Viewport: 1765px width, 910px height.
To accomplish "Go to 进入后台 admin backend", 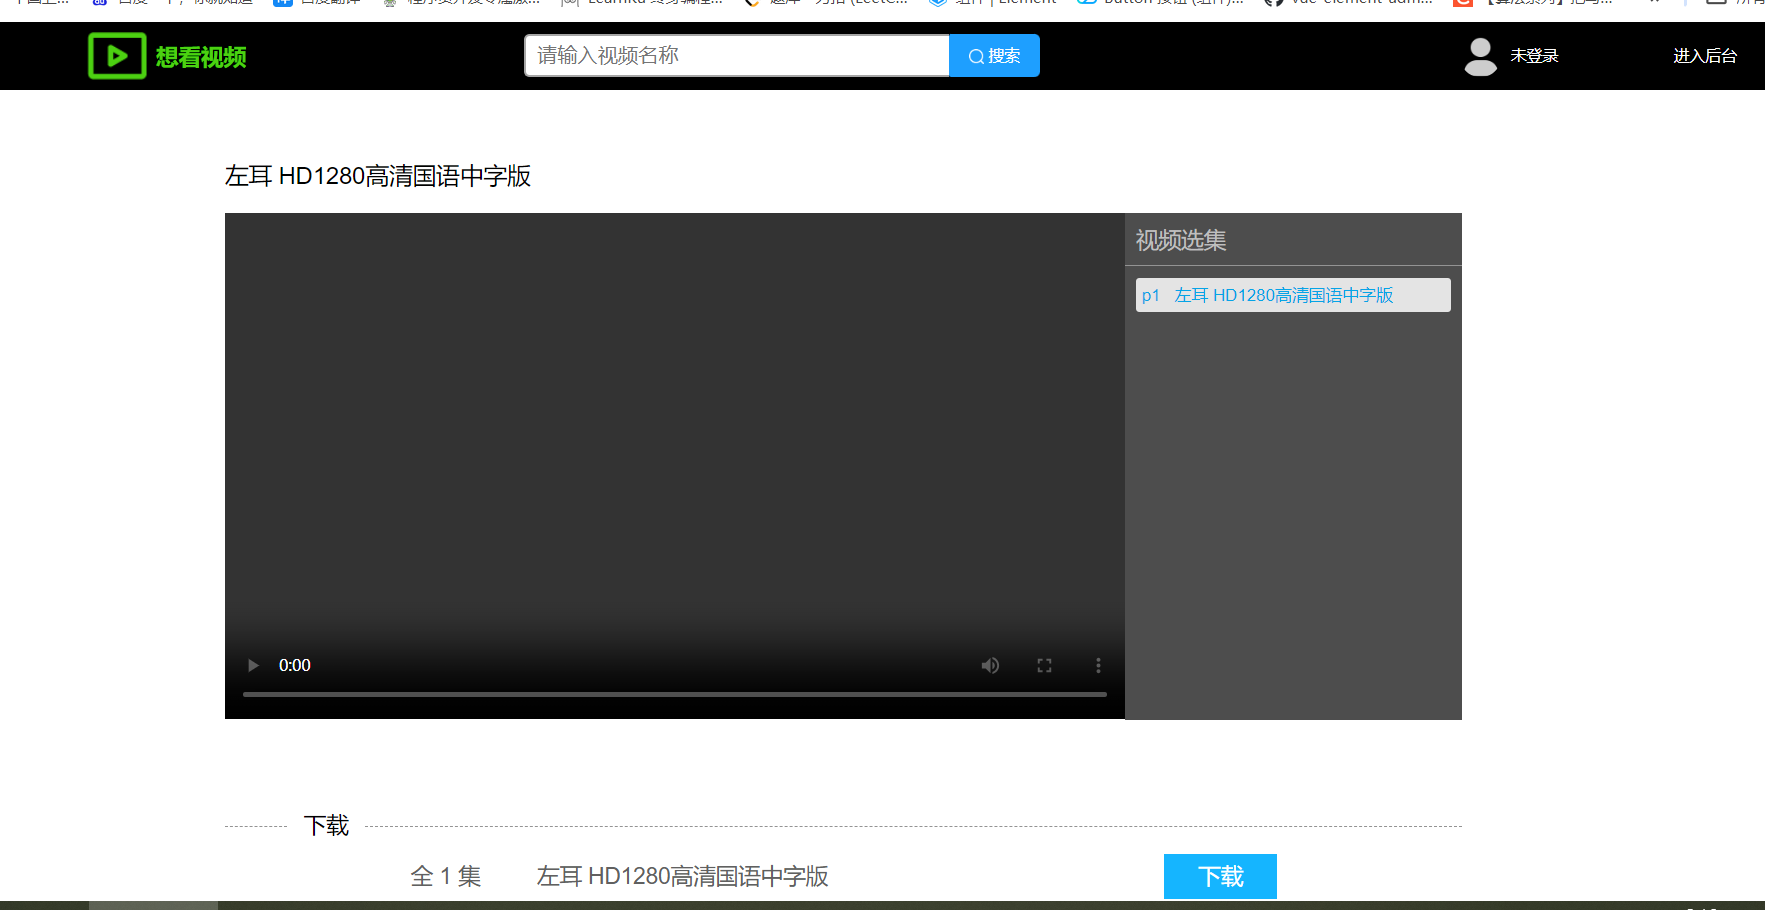I will click(x=1705, y=56).
